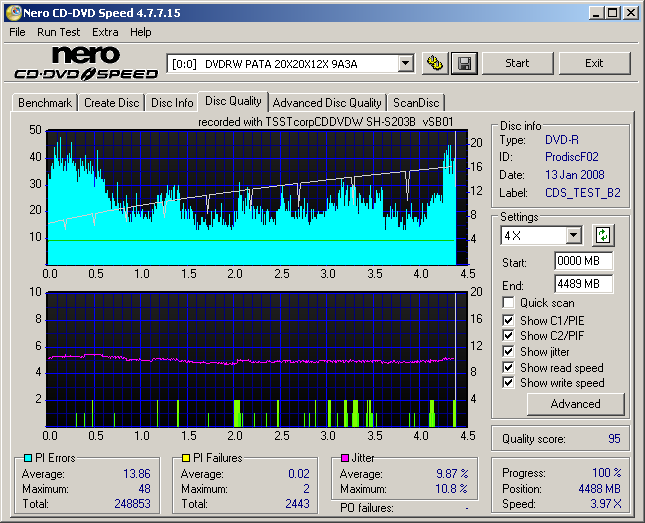Open the drive options icon with yellow tools
Image resolution: width=645 pixels, height=523 pixels.
pos(435,63)
